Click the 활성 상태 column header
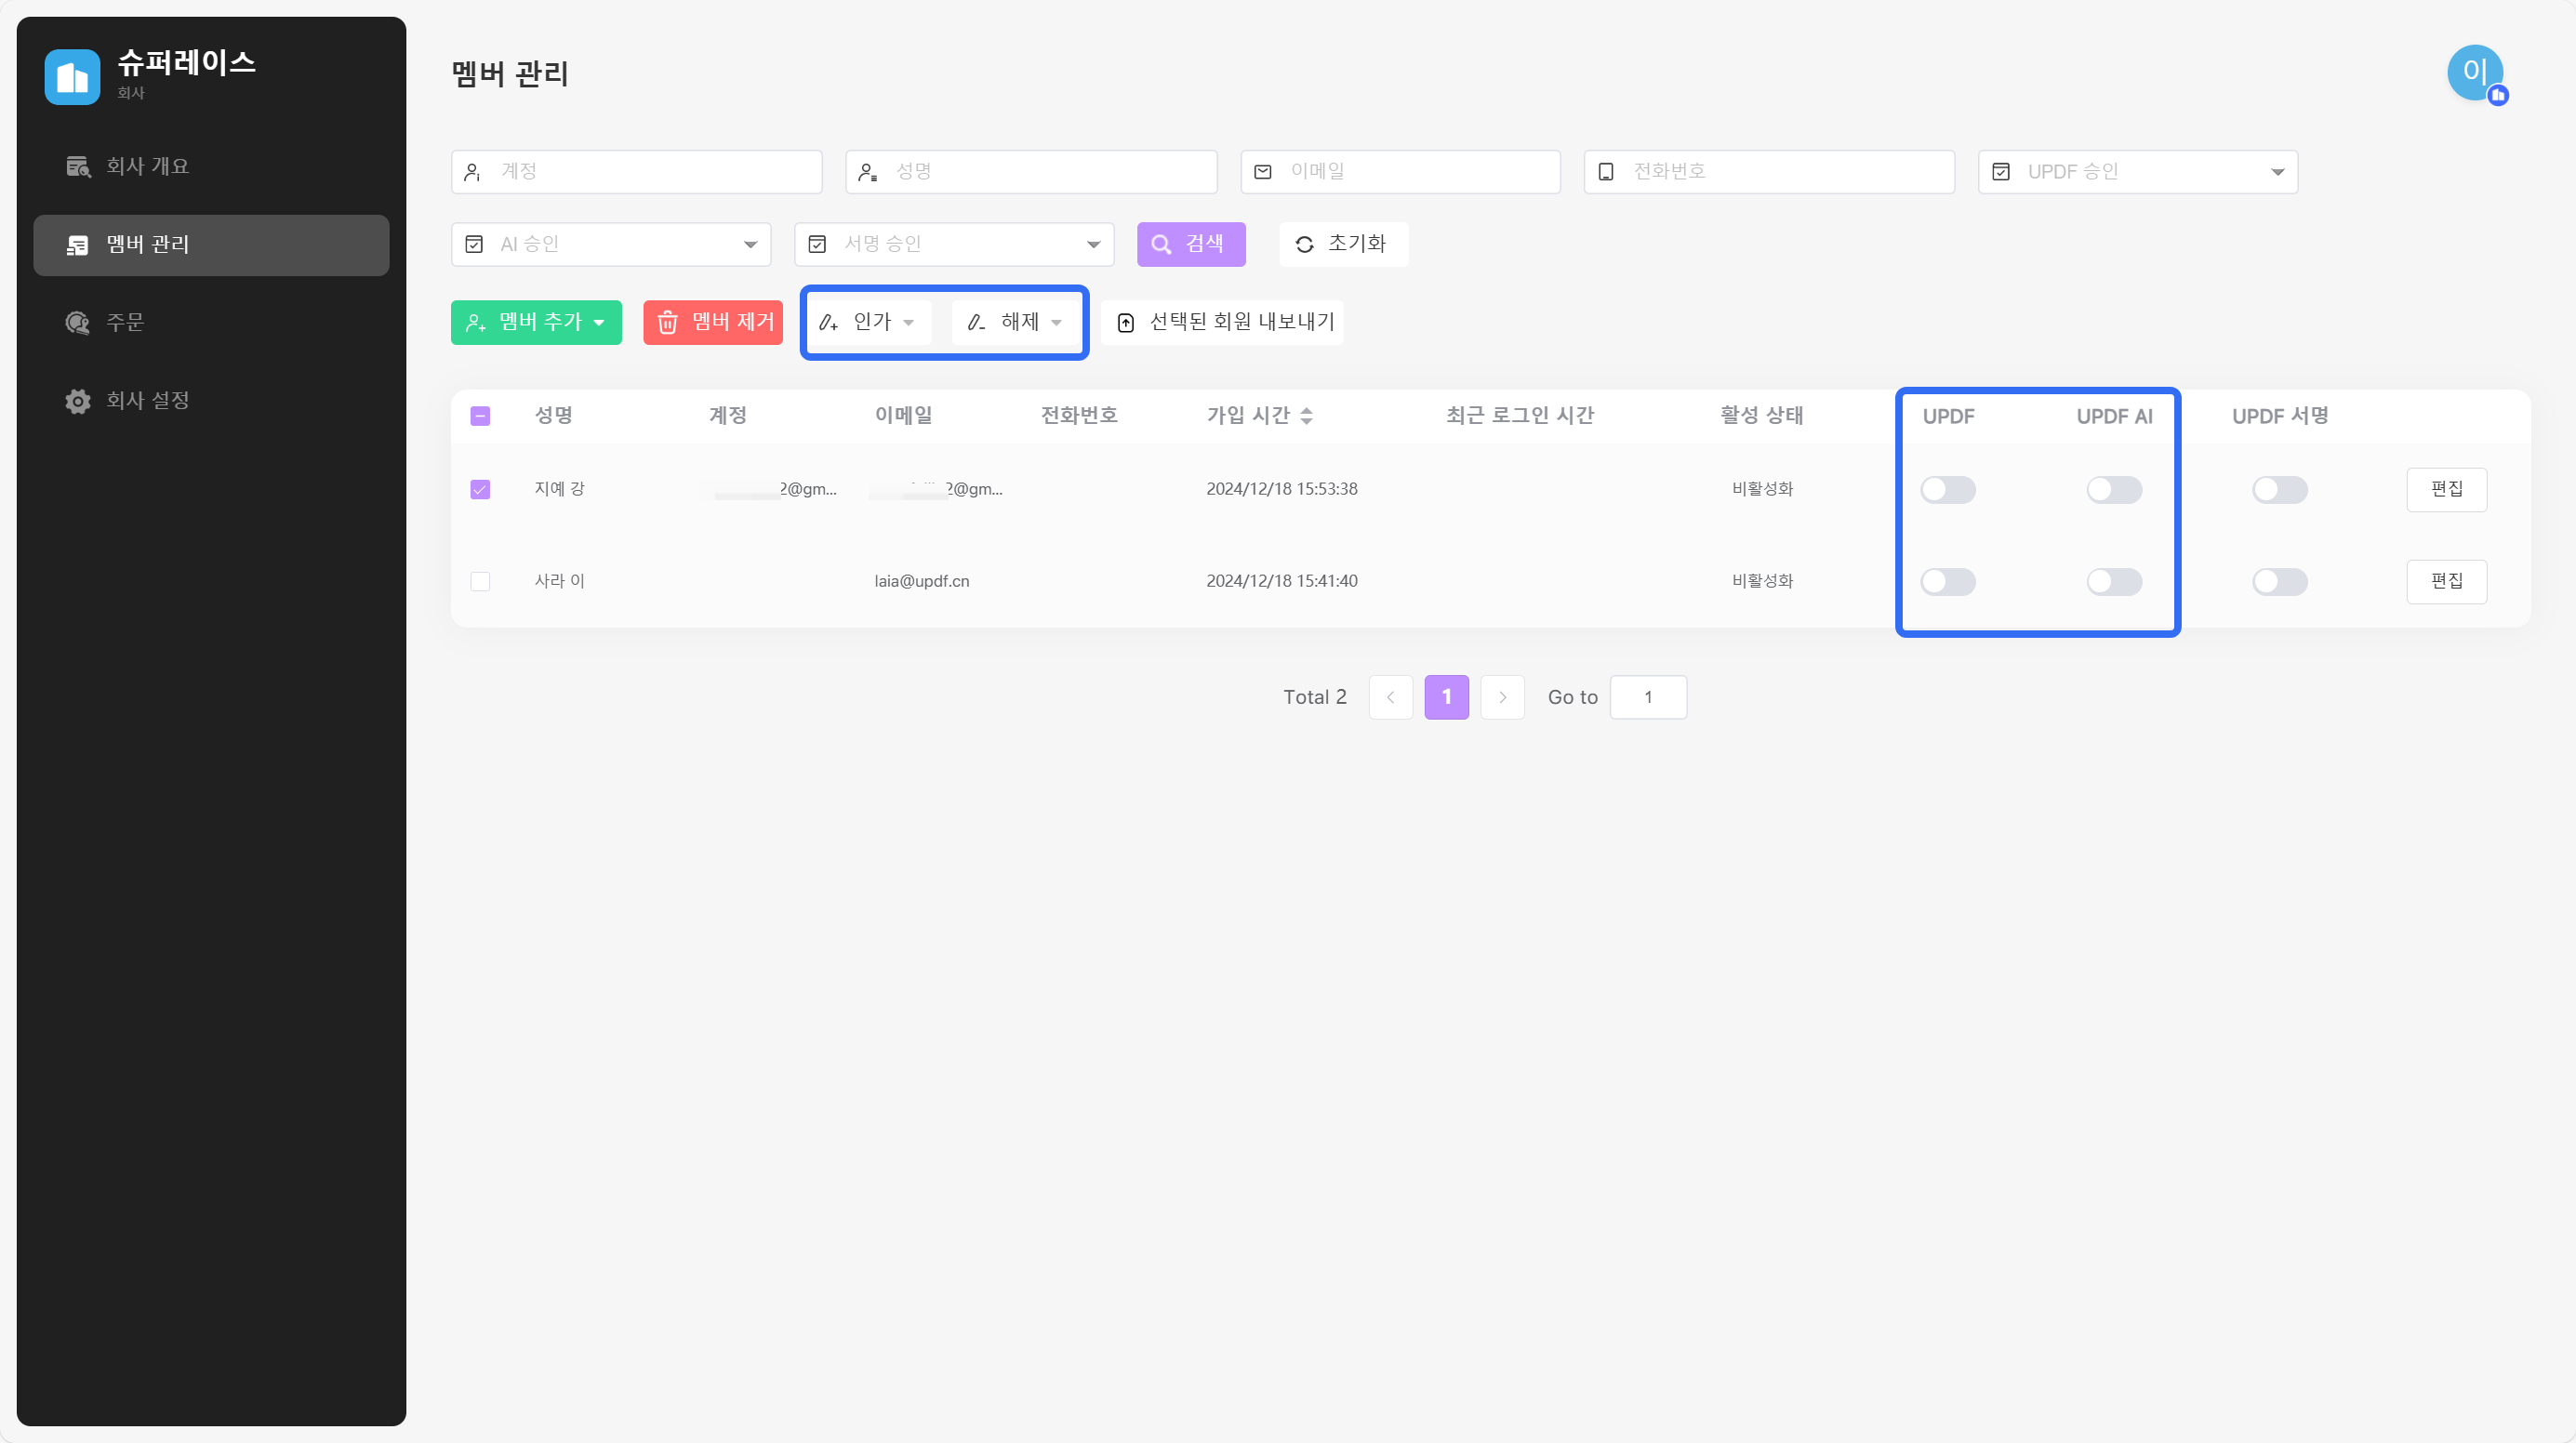The image size is (2576, 1443). tap(1761, 416)
